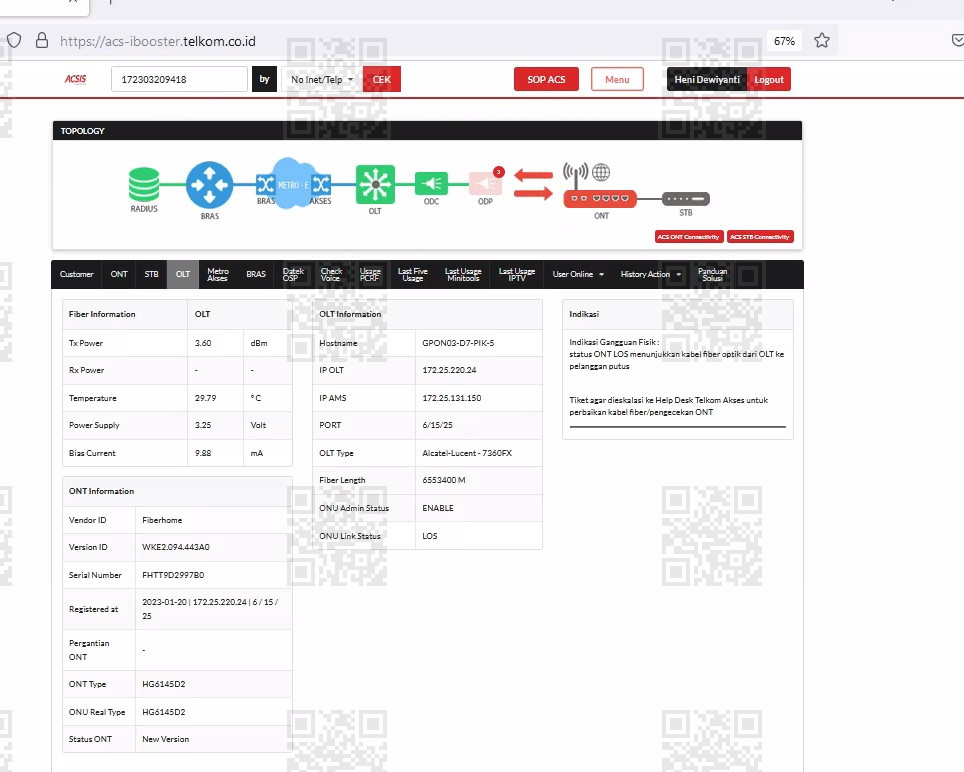964x772 pixels.
Task: Click the SOP ACS button
Action: point(546,79)
